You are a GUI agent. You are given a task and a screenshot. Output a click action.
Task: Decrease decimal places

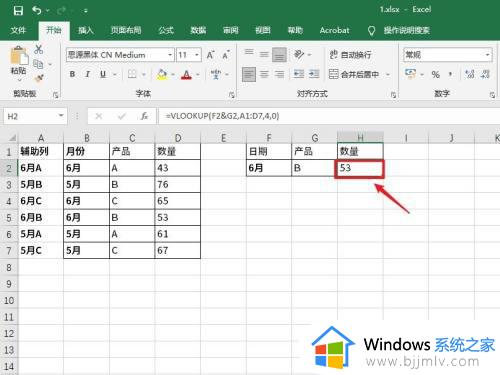point(485,74)
